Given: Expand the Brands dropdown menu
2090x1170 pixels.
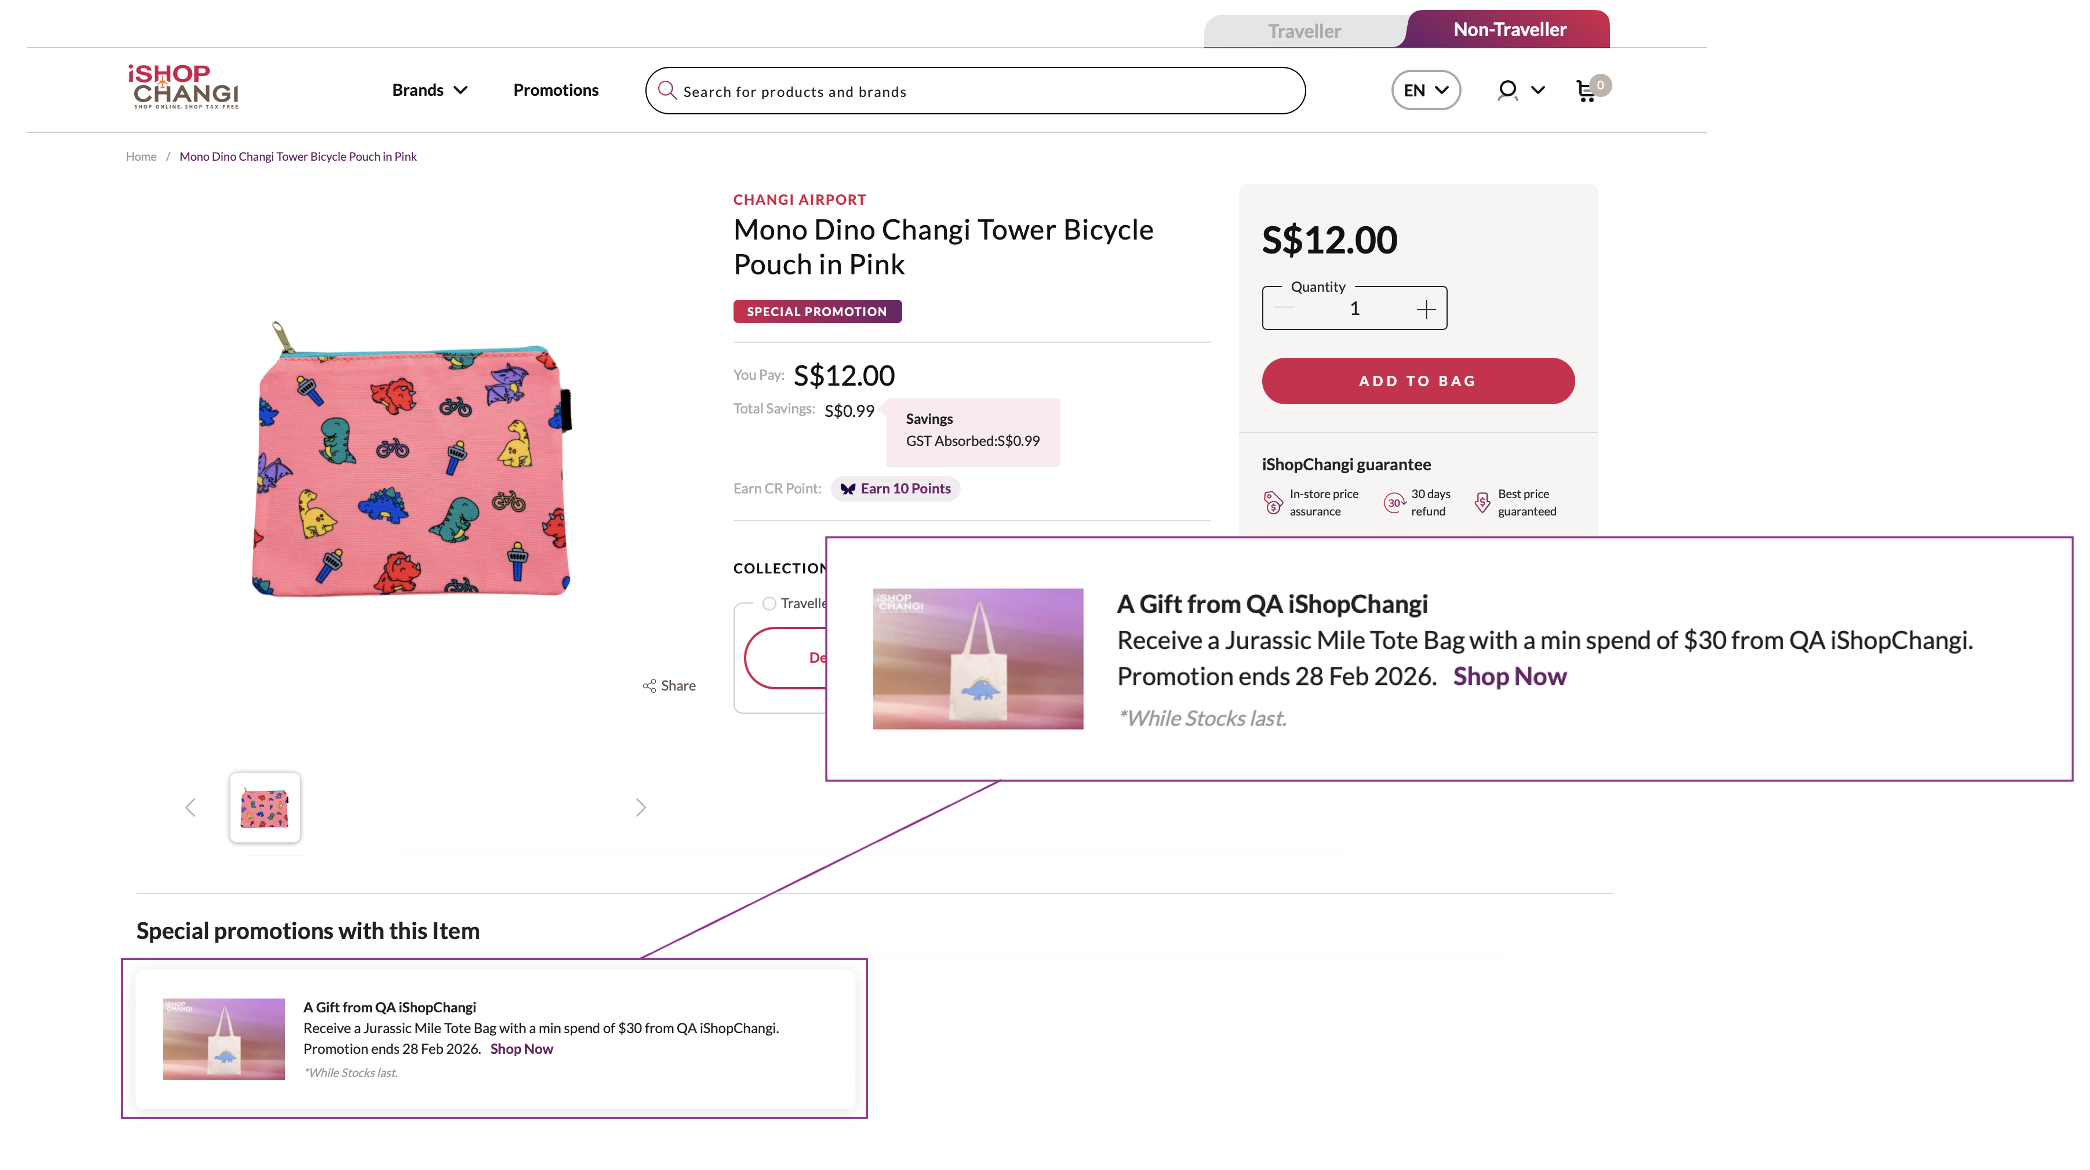Looking at the screenshot, I should (x=430, y=90).
